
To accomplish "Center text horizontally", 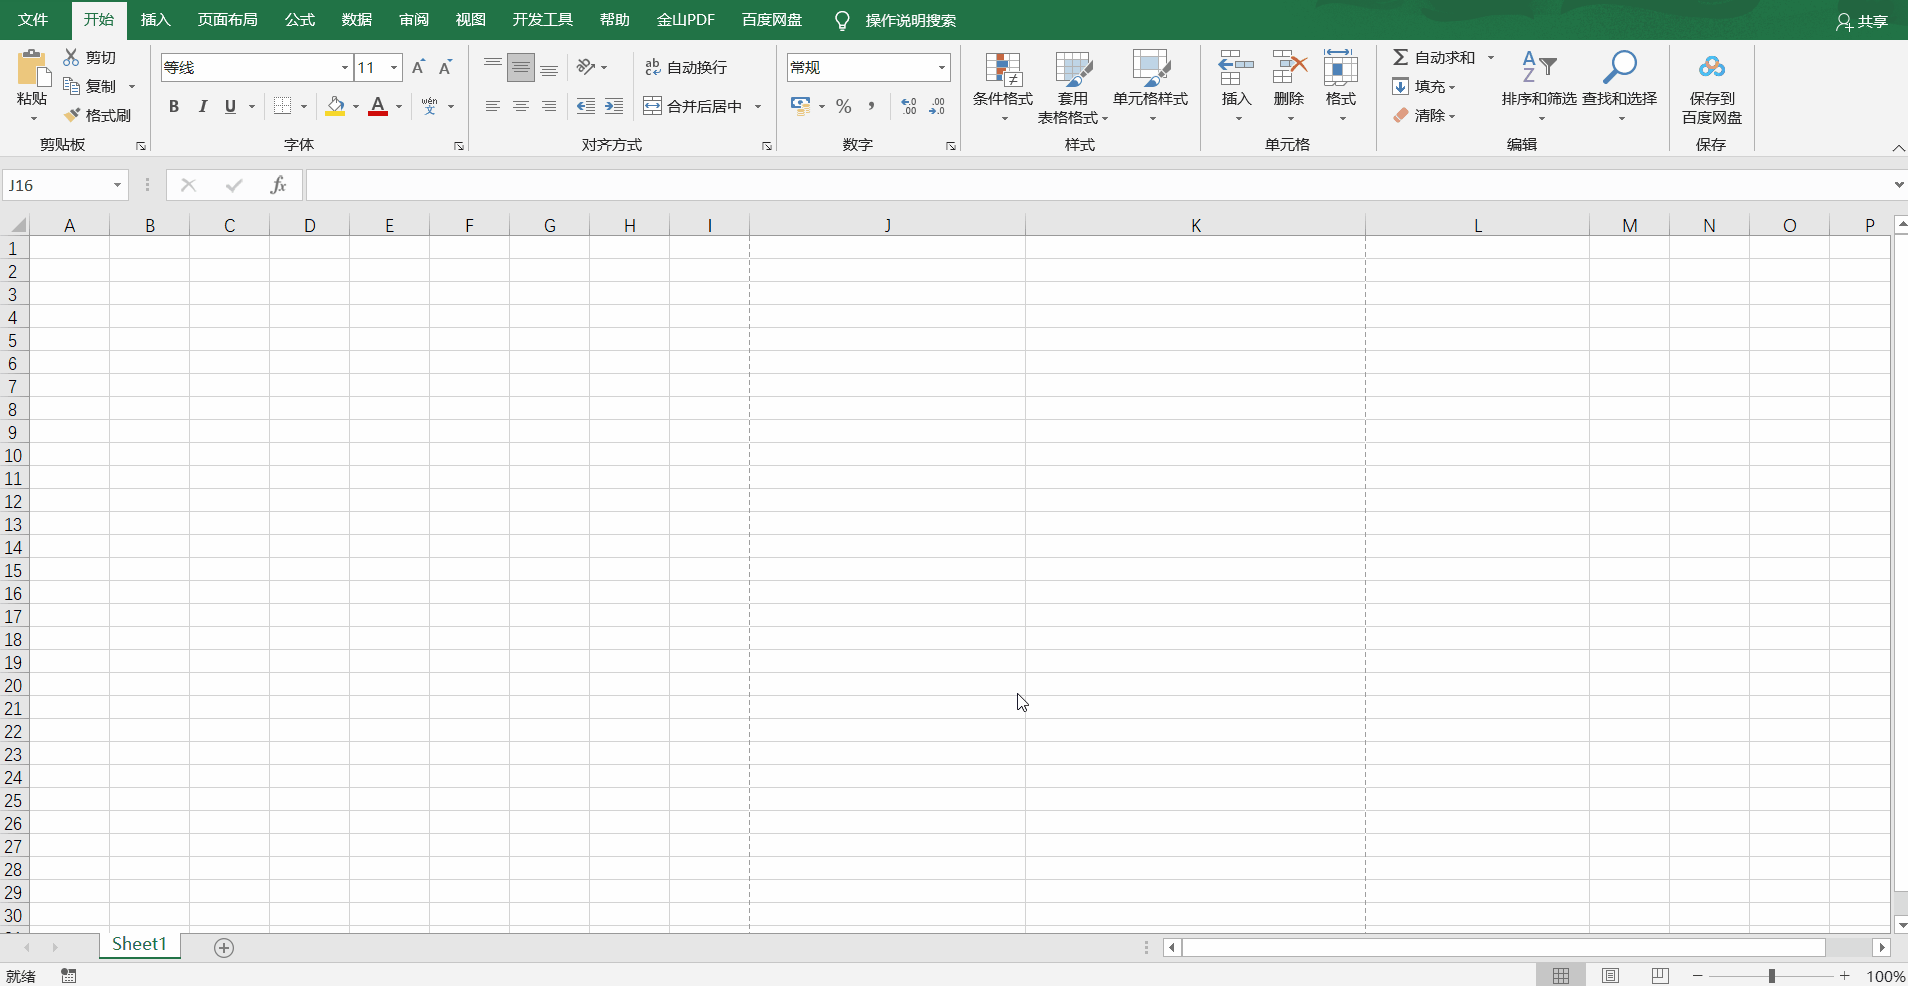I will click(520, 106).
